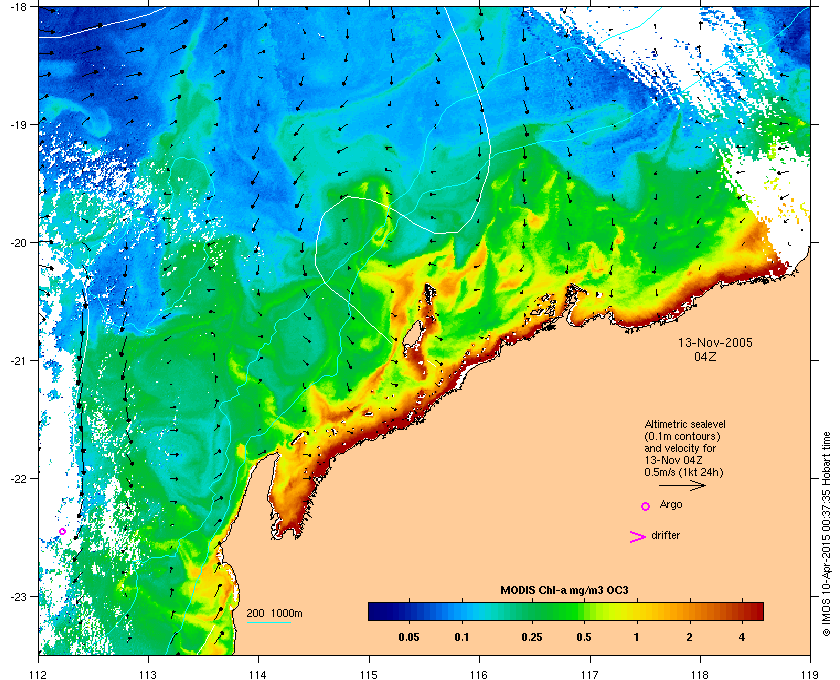Pick the green colorbar section near 0.25
The width and height of the screenshot is (840, 680).
pyautogui.click(x=531, y=611)
